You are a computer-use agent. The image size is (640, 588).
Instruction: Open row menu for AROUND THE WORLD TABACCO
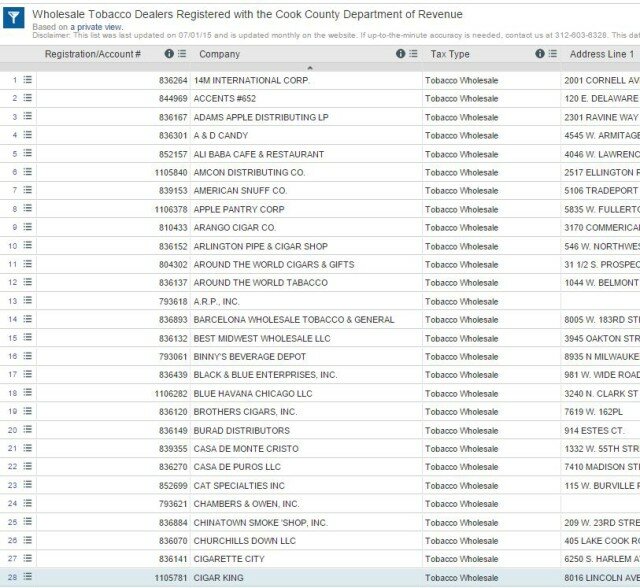point(27,282)
